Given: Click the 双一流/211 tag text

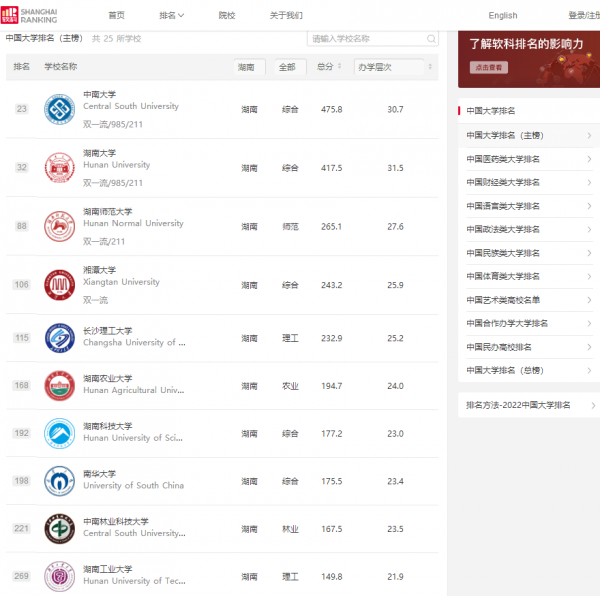Looking at the screenshot, I should [104, 241].
